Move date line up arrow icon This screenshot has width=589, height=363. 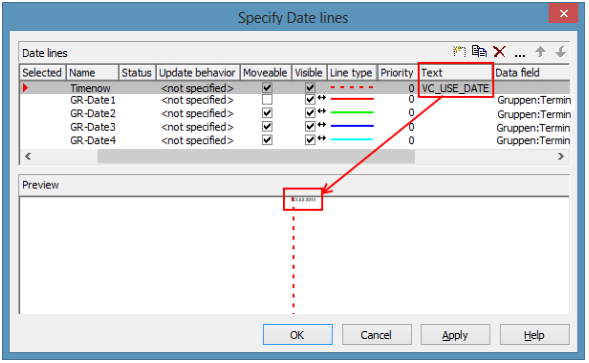pos(541,51)
